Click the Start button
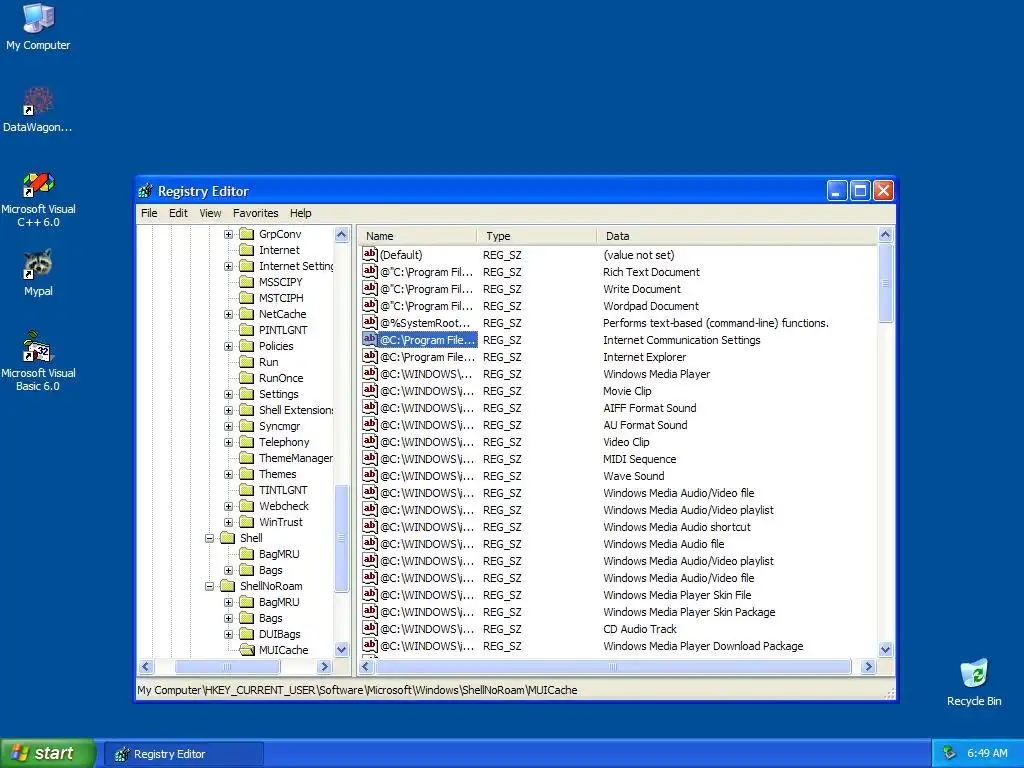 48,754
